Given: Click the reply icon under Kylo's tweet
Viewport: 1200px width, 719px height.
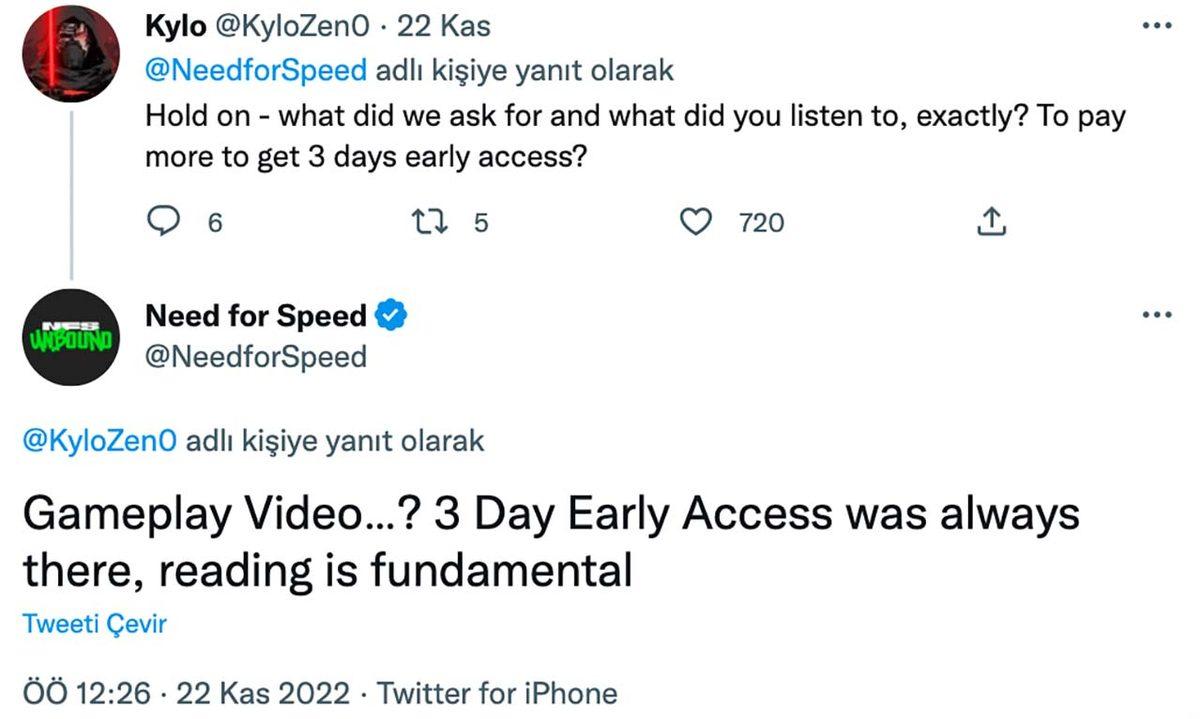Looking at the screenshot, I should tap(162, 222).
